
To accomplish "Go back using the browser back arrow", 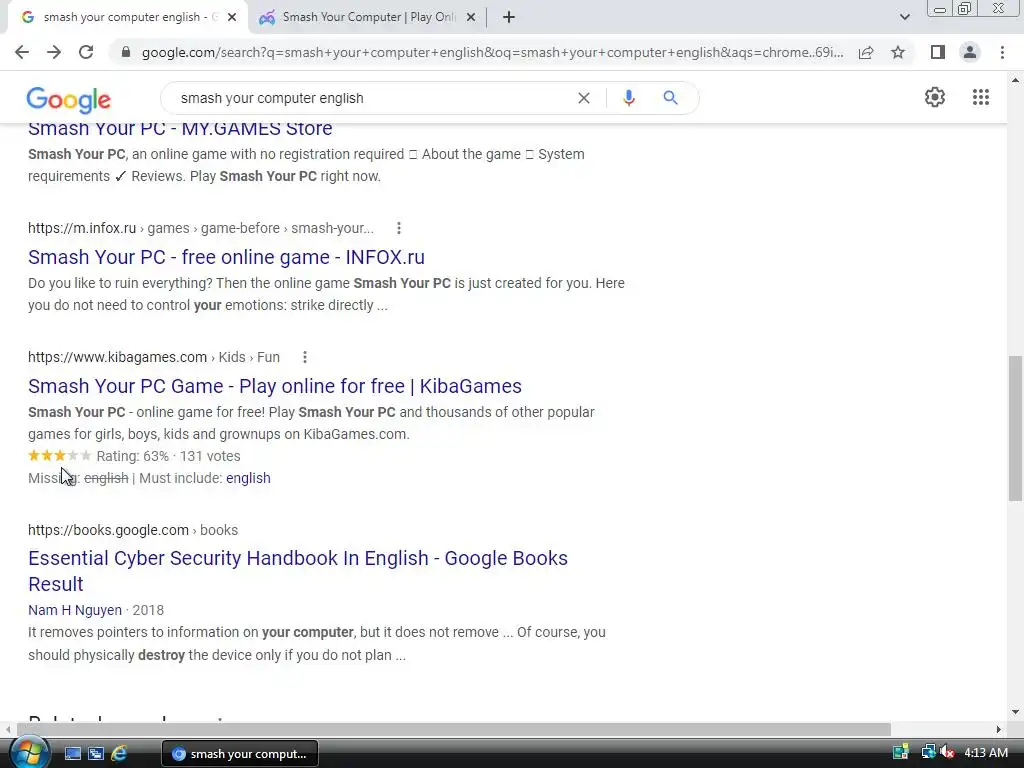I will 22,52.
